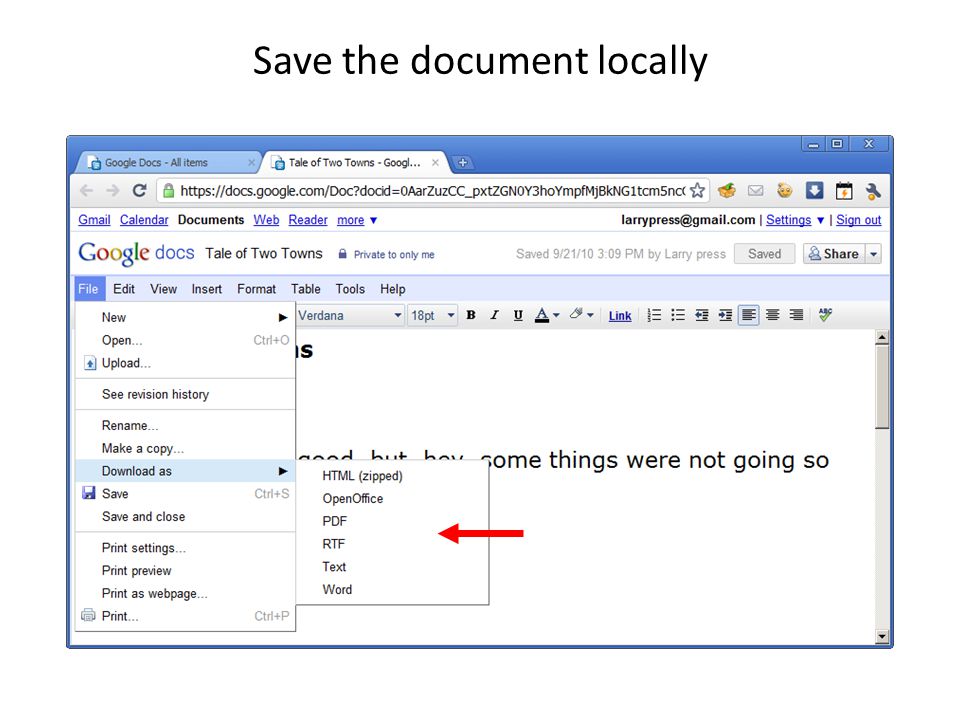
Task: Click the browser Back arrow
Action: tap(87, 190)
